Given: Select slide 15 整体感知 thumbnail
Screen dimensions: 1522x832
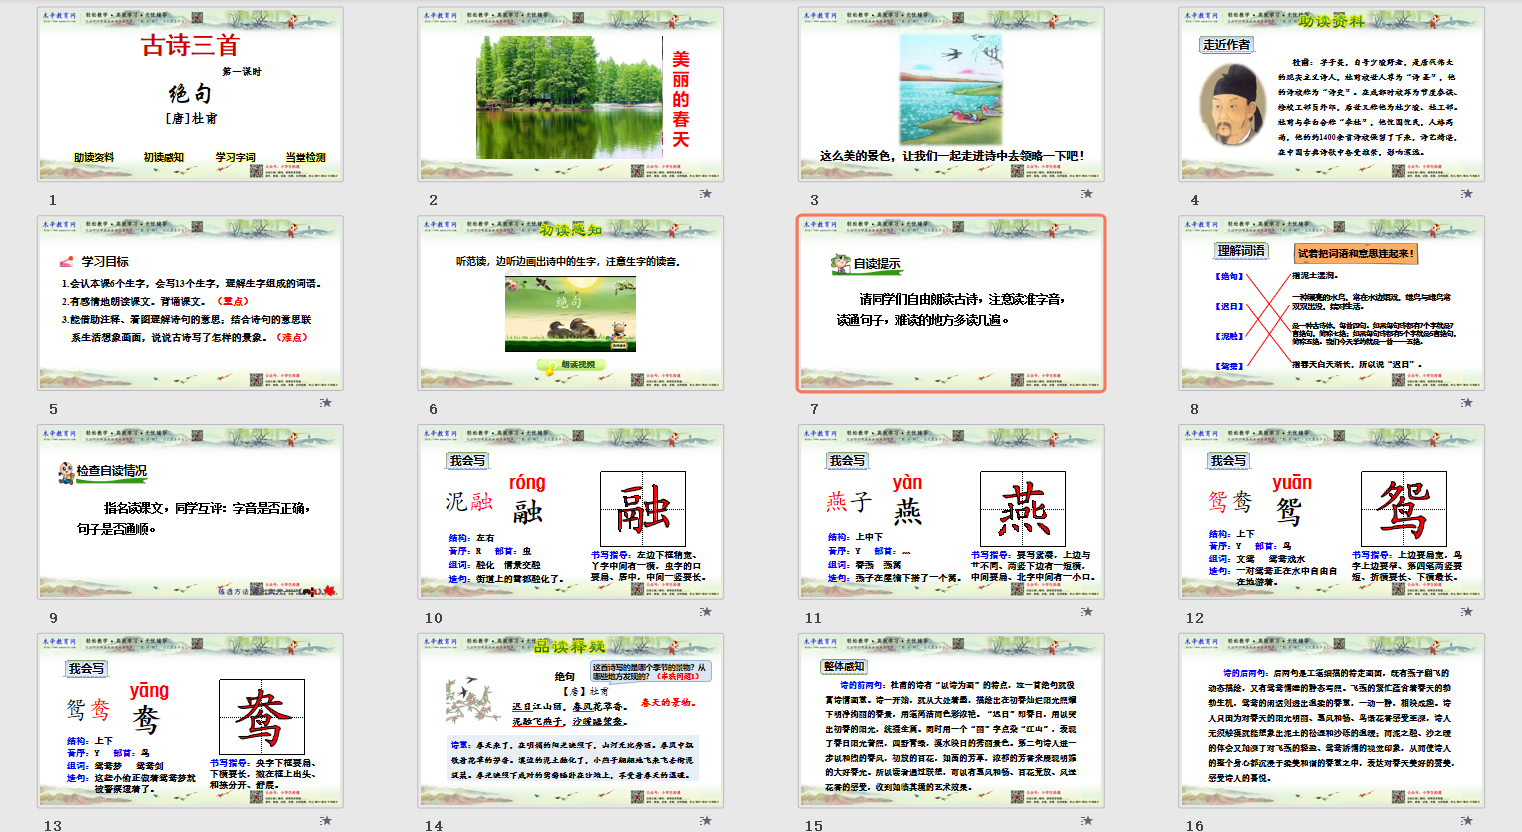Looking at the screenshot, I should tap(951, 720).
